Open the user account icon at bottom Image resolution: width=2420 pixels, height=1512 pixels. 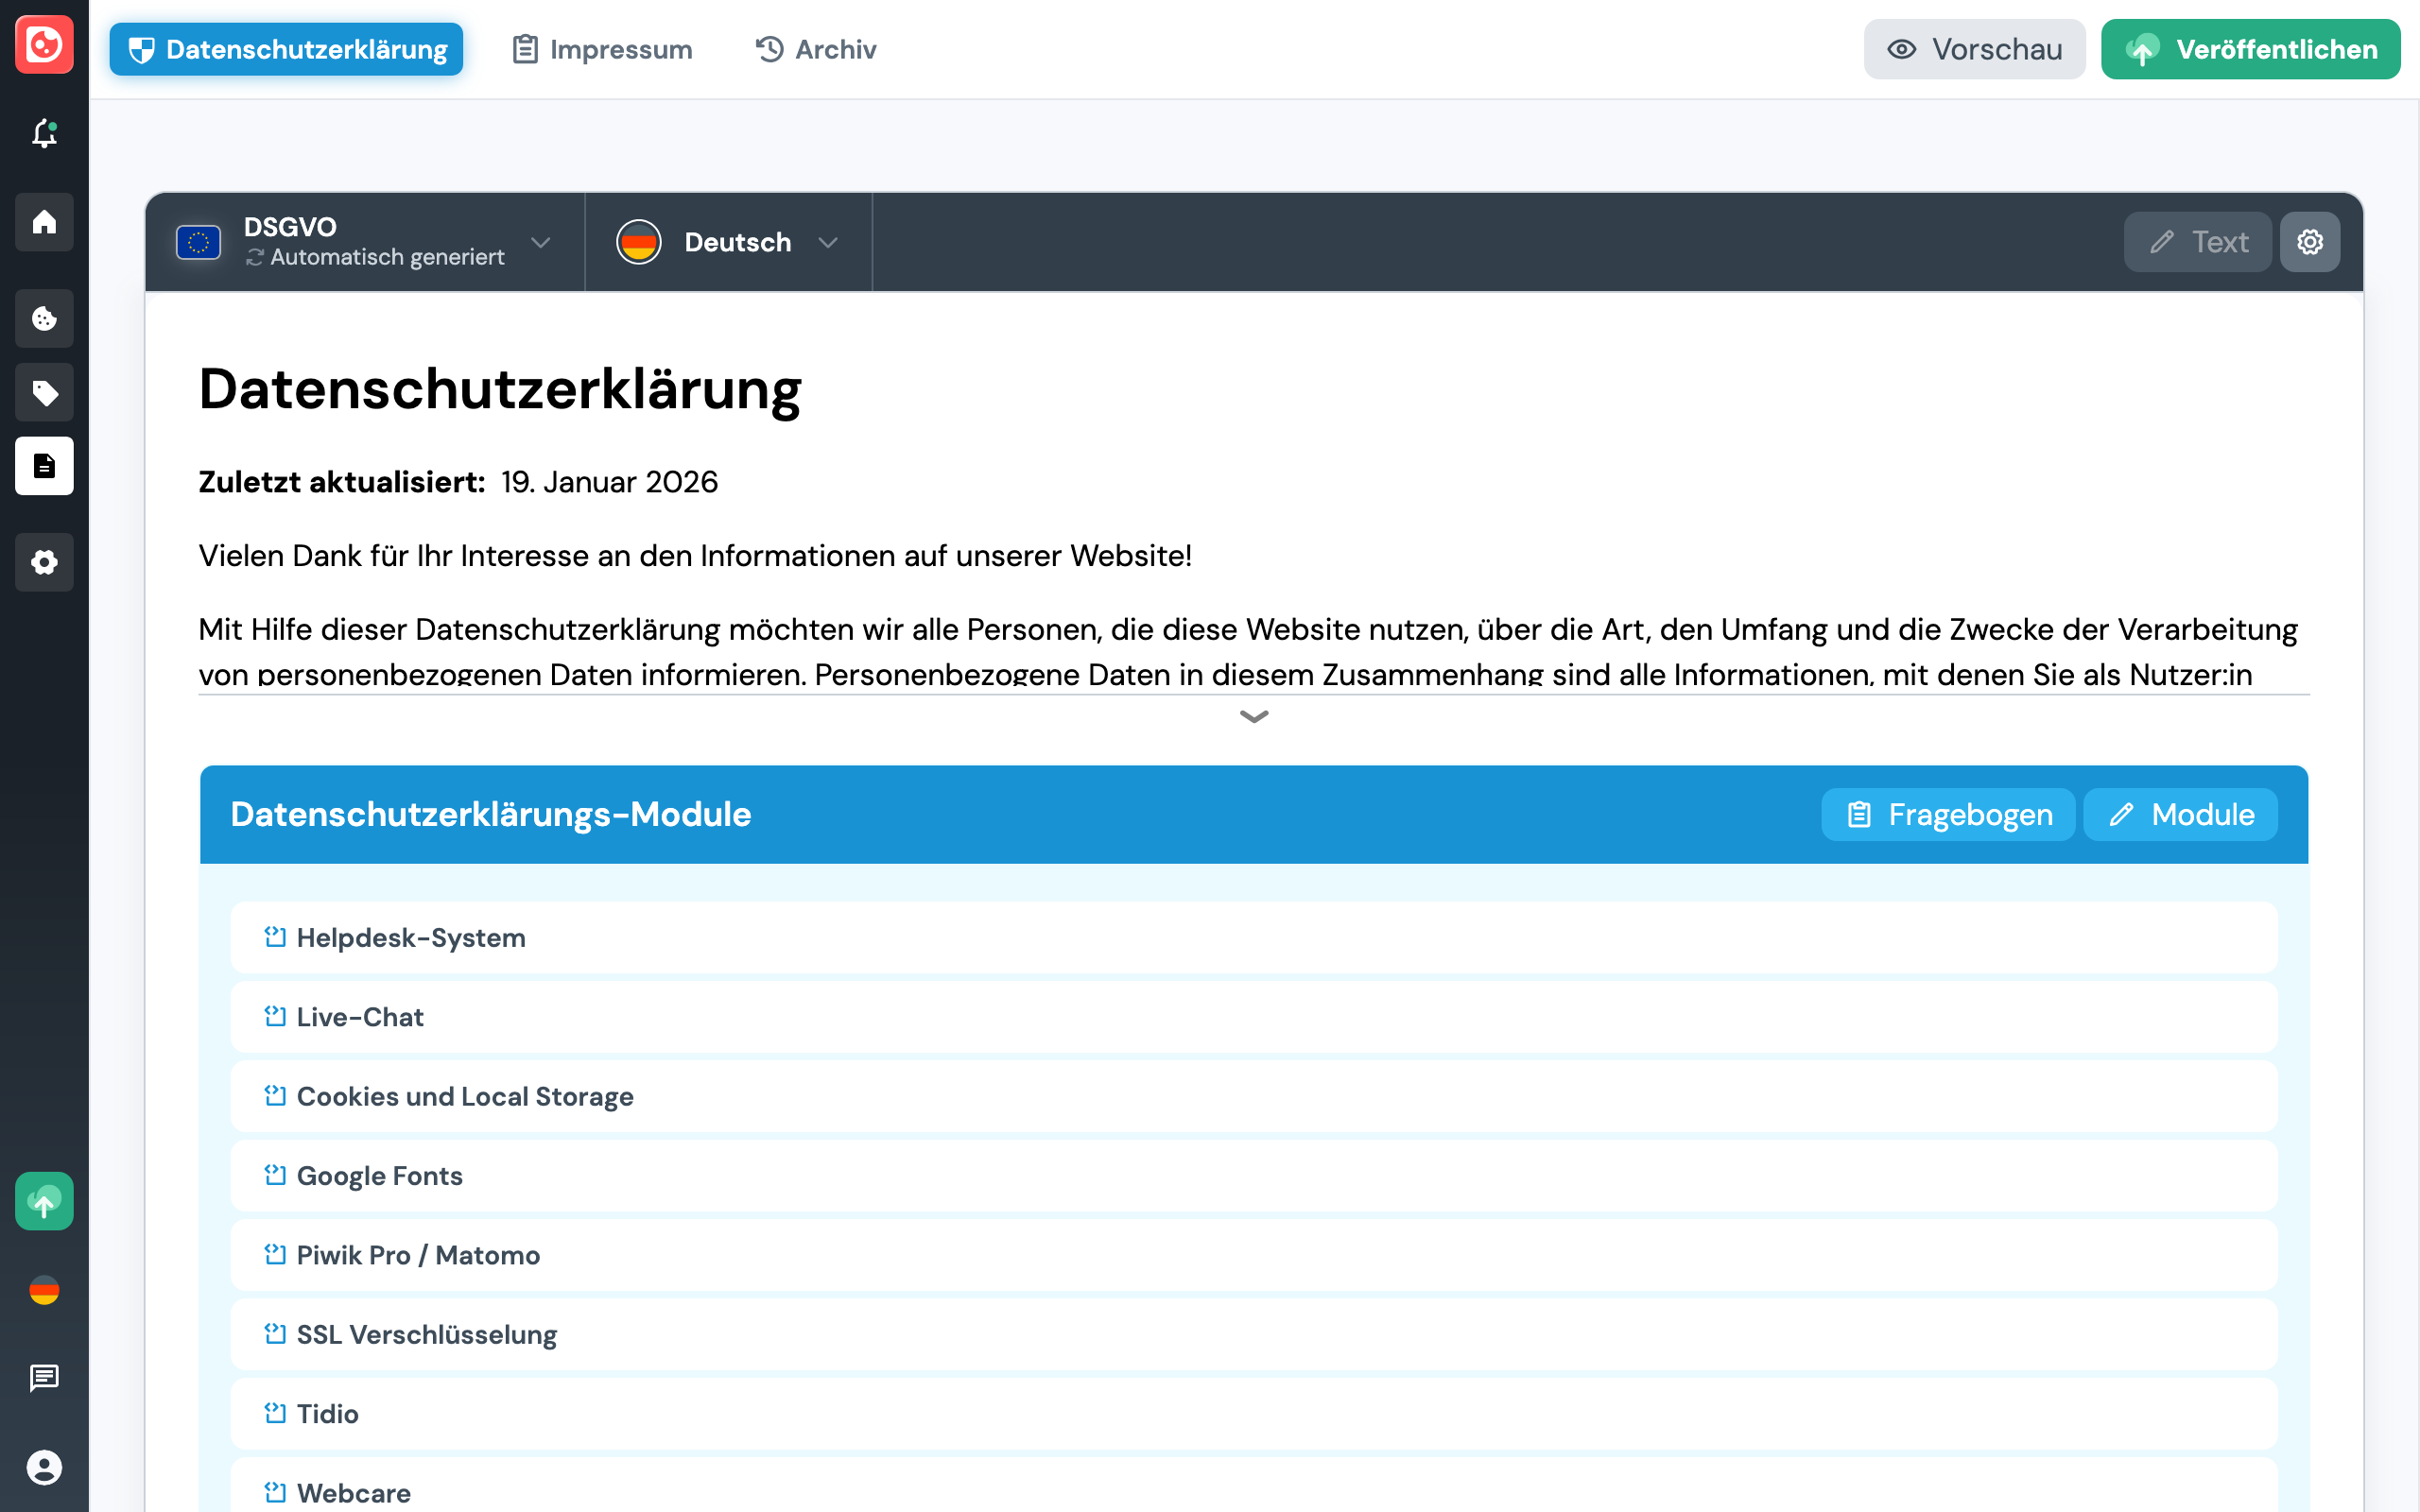tap(44, 1468)
